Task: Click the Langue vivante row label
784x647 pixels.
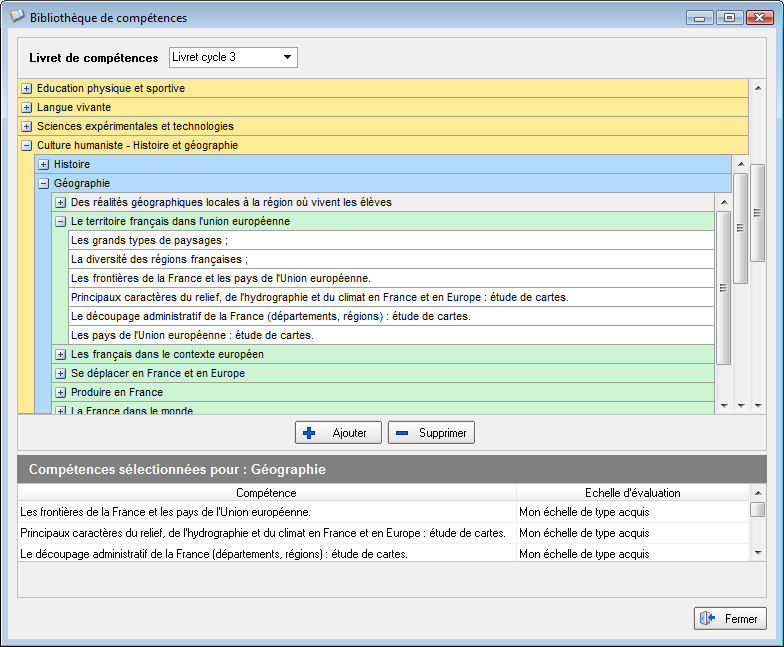Action: (x=74, y=108)
